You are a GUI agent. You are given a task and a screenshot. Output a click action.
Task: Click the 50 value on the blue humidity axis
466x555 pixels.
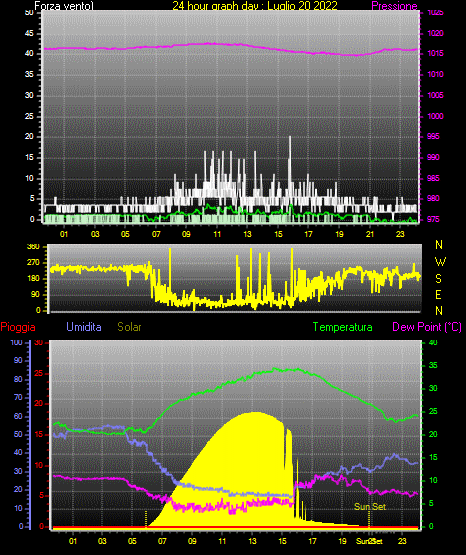click(x=18, y=434)
